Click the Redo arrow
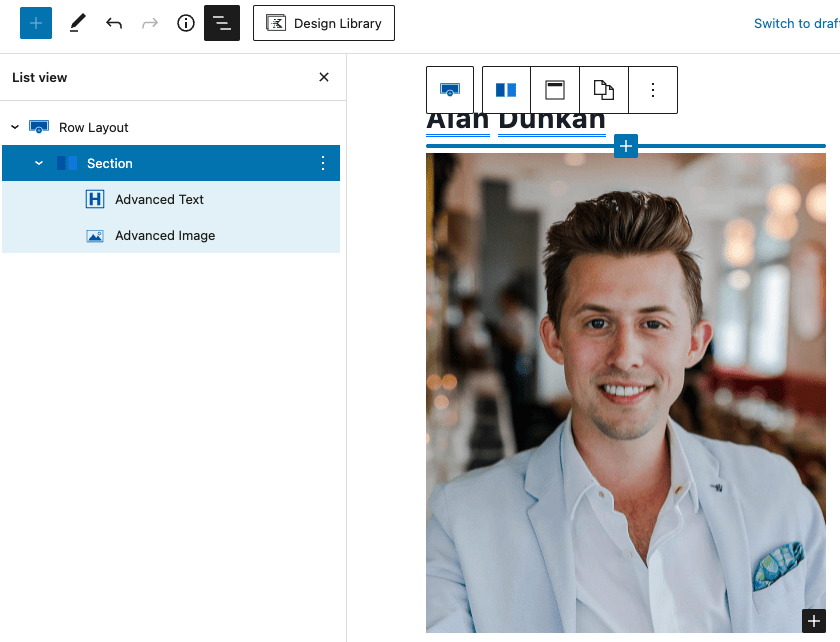This screenshot has height=642, width=840. (x=150, y=23)
